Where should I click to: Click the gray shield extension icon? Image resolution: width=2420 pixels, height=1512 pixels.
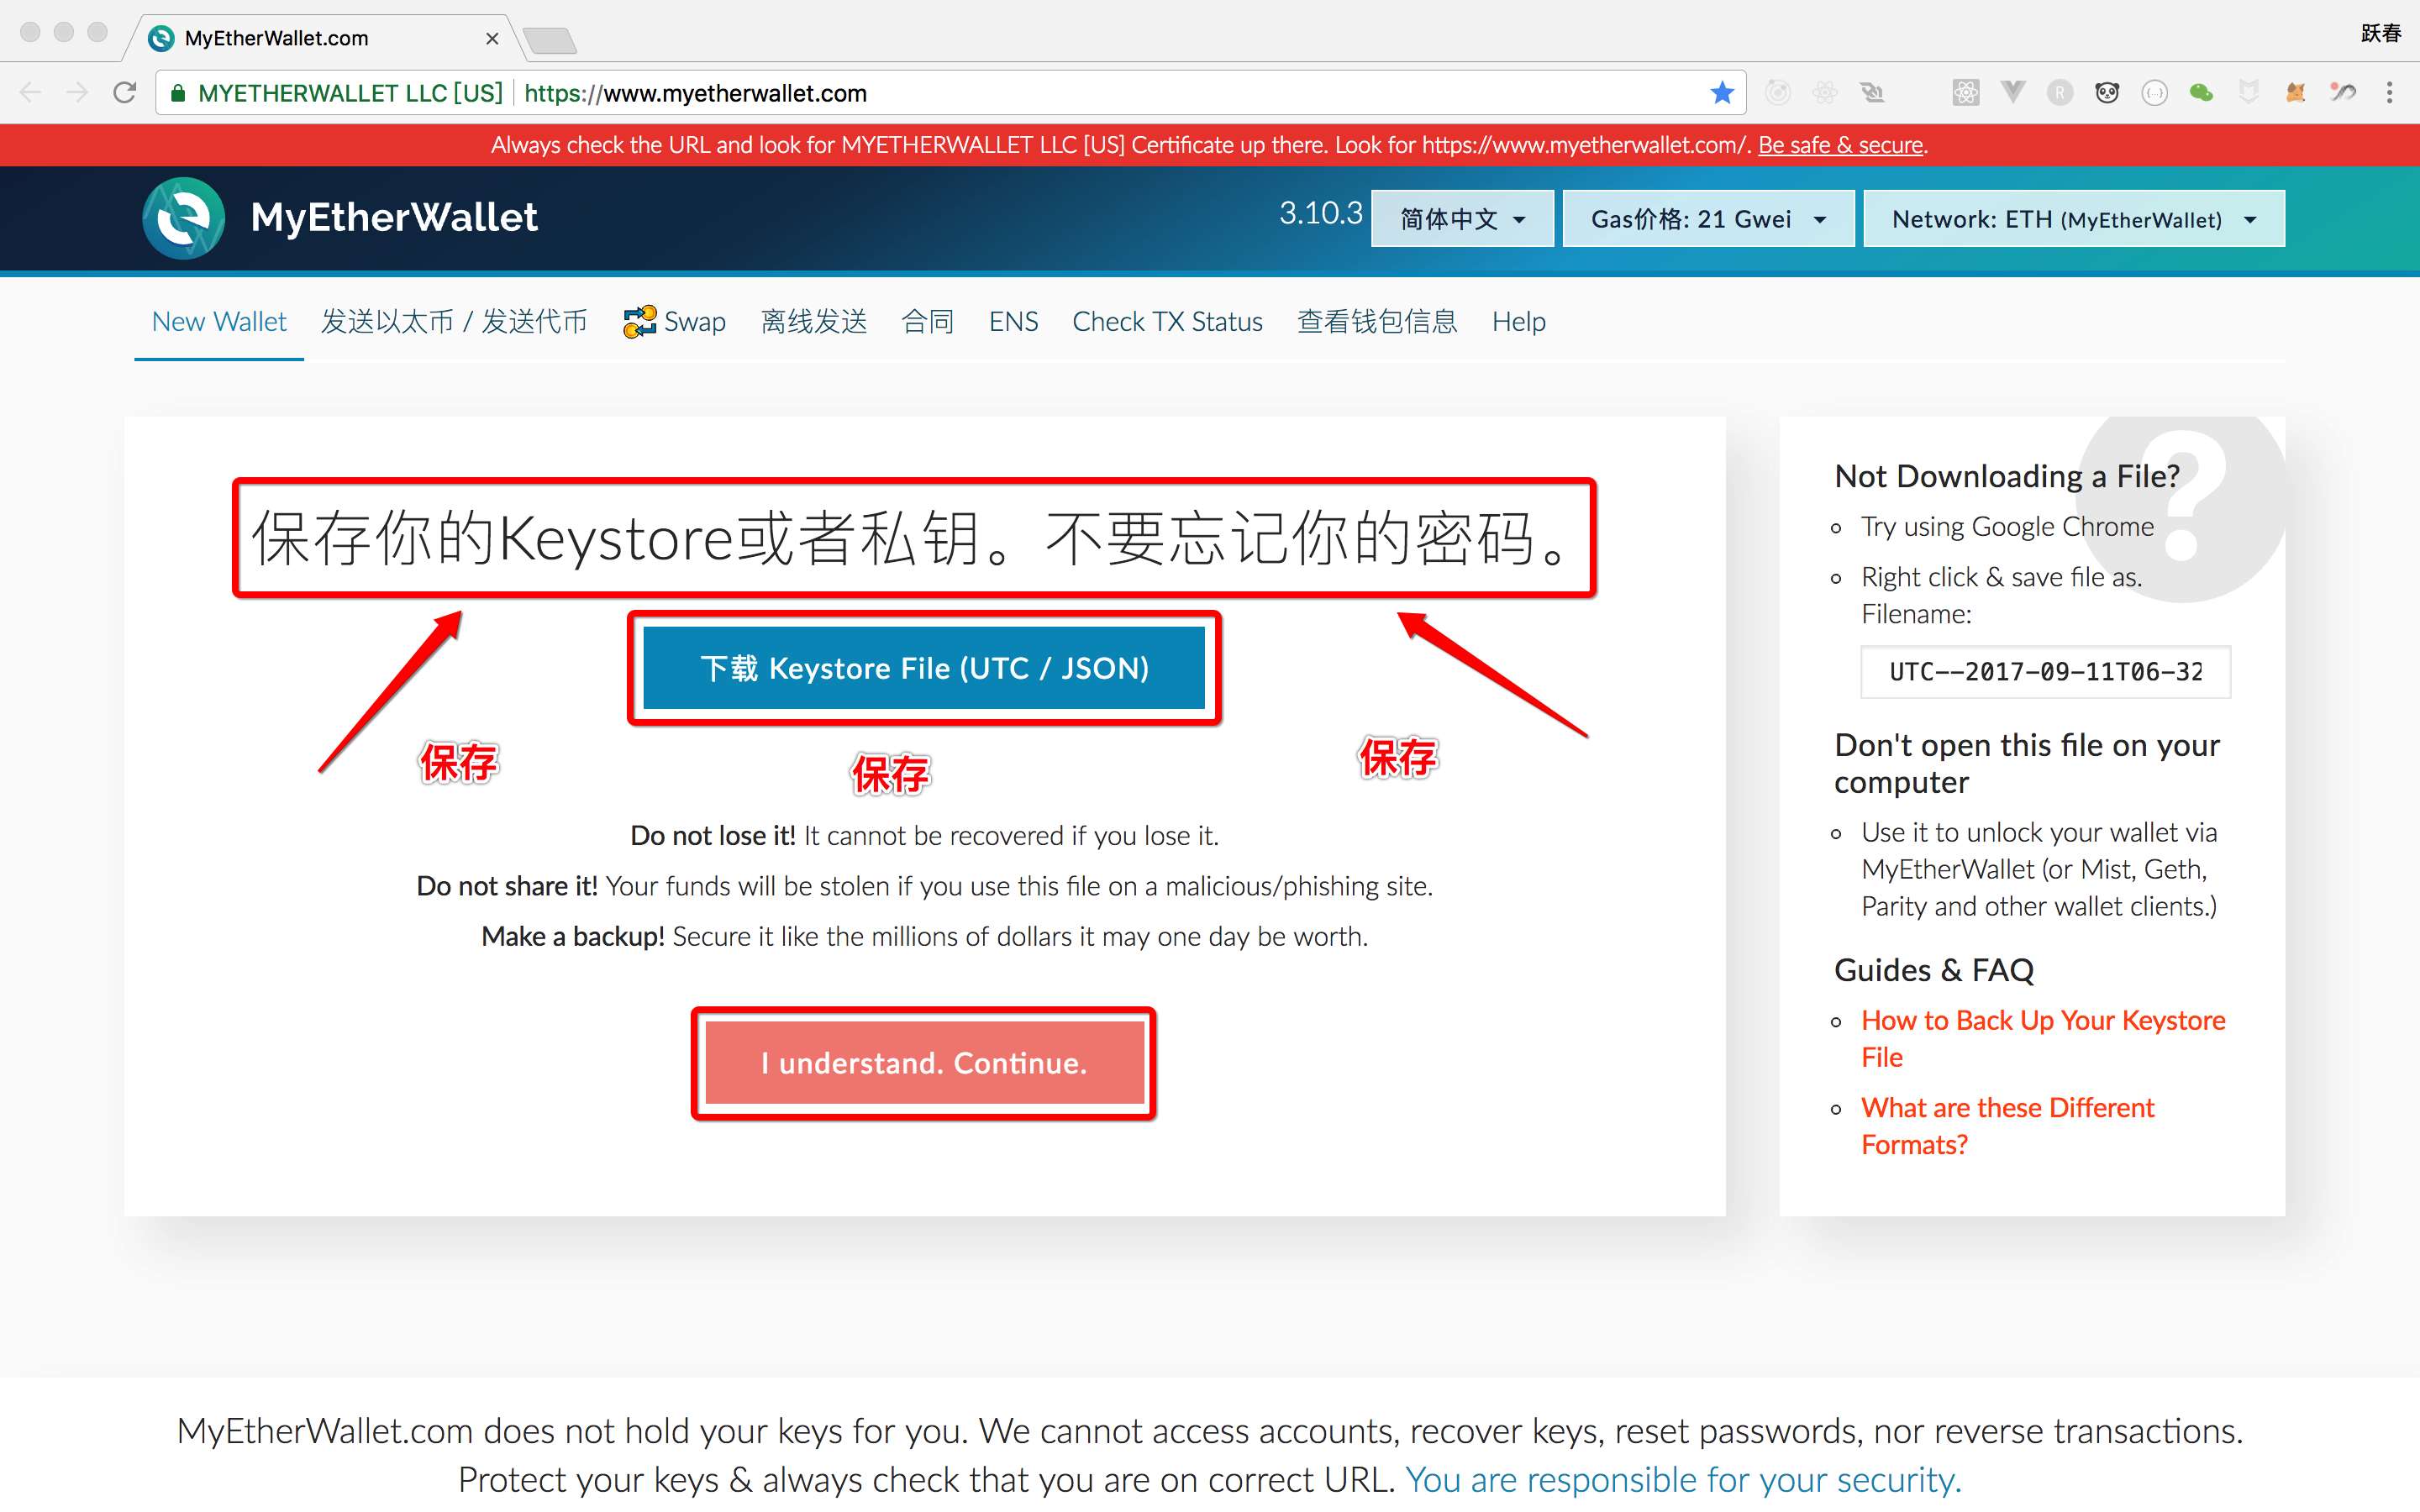pyautogui.click(x=2248, y=93)
